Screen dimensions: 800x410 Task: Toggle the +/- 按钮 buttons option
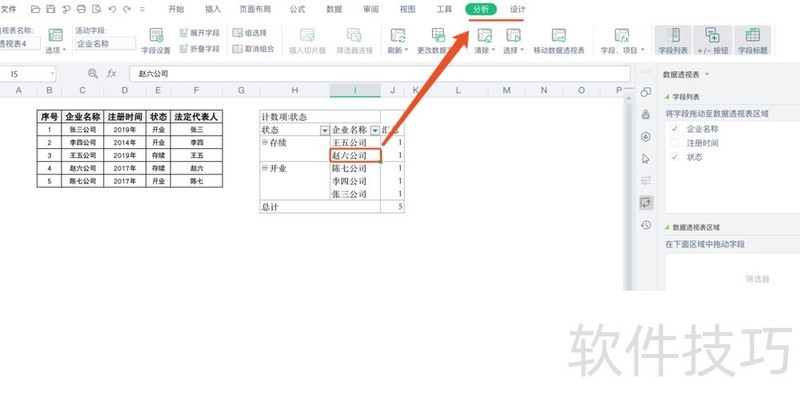pyautogui.click(x=713, y=40)
